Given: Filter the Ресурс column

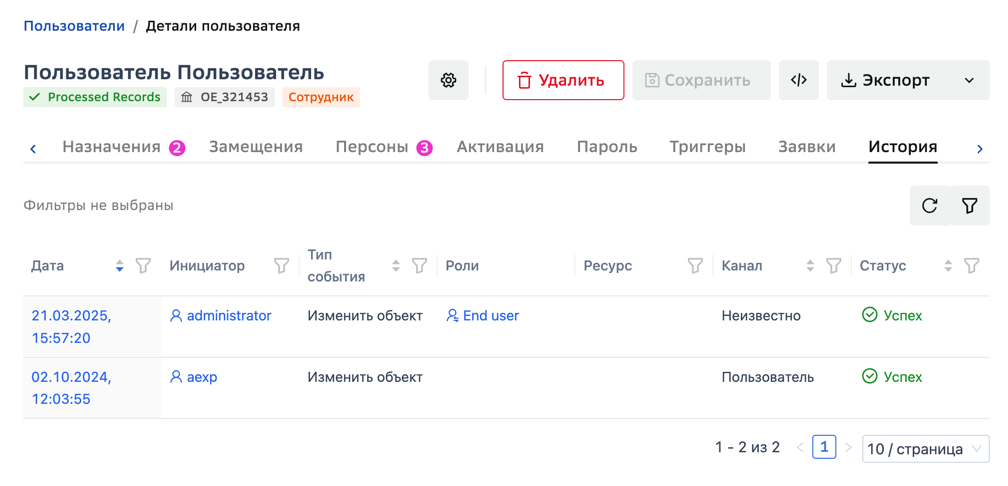Looking at the screenshot, I should (x=695, y=266).
